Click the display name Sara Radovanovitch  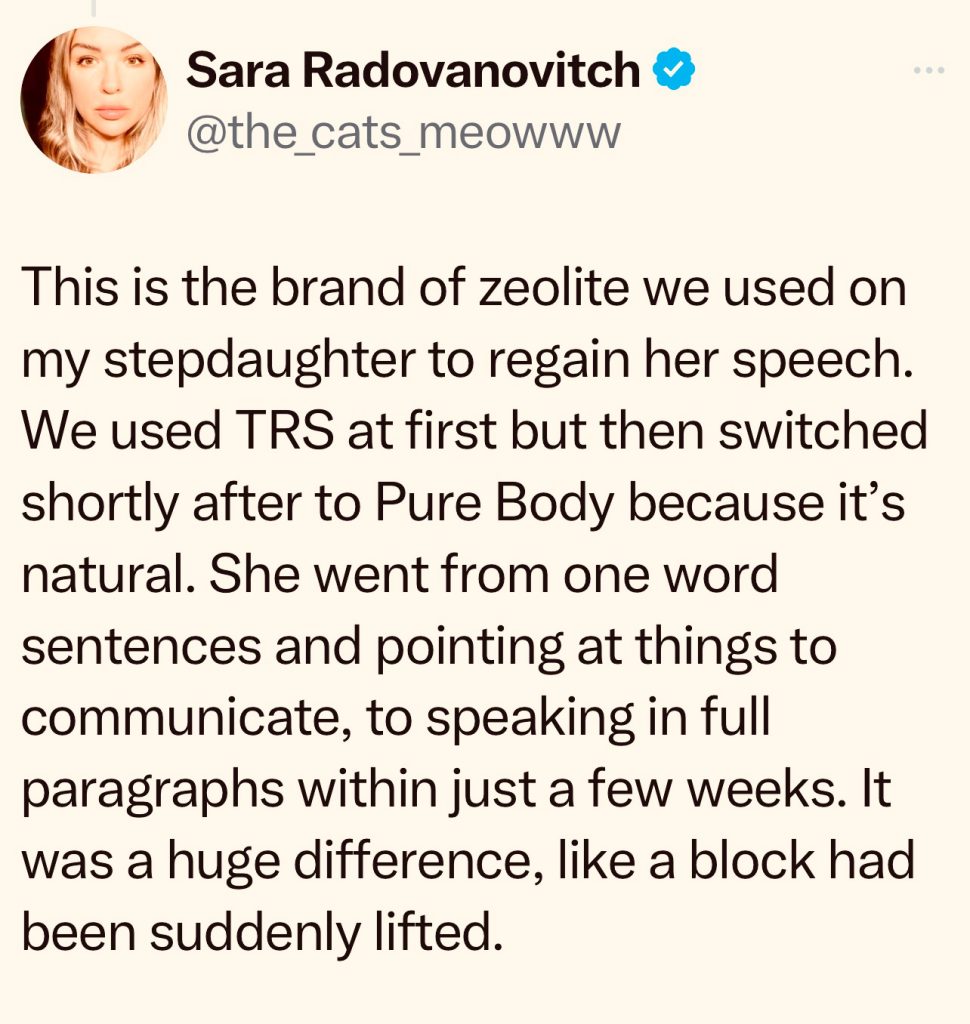pyautogui.click(x=413, y=72)
